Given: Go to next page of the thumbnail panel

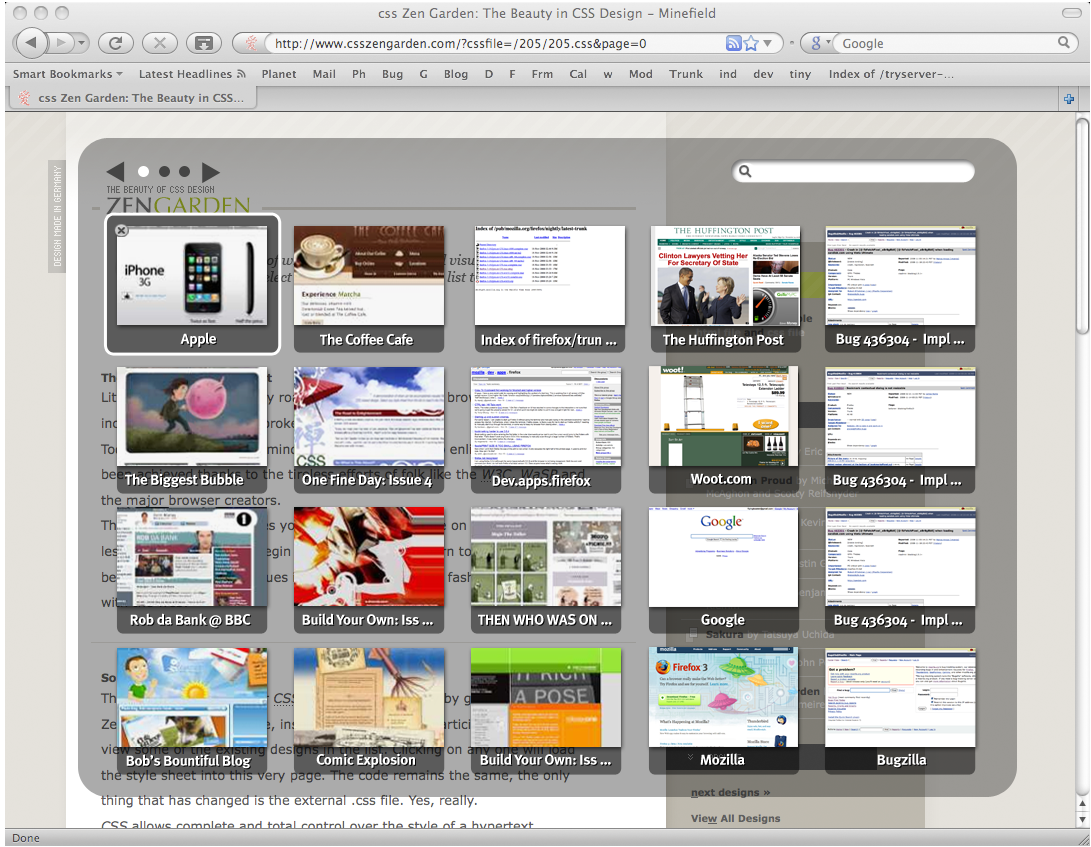Looking at the screenshot, I should click(211, 171).
